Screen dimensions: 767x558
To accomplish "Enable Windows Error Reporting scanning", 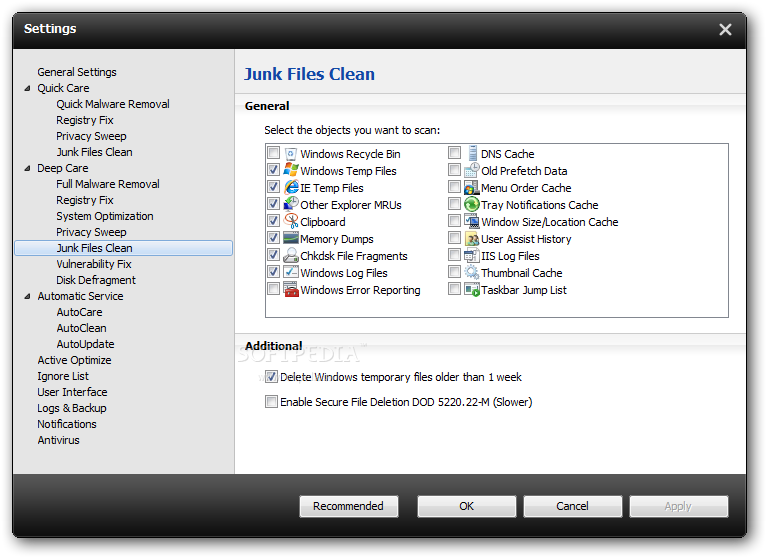I will (273, 289).
